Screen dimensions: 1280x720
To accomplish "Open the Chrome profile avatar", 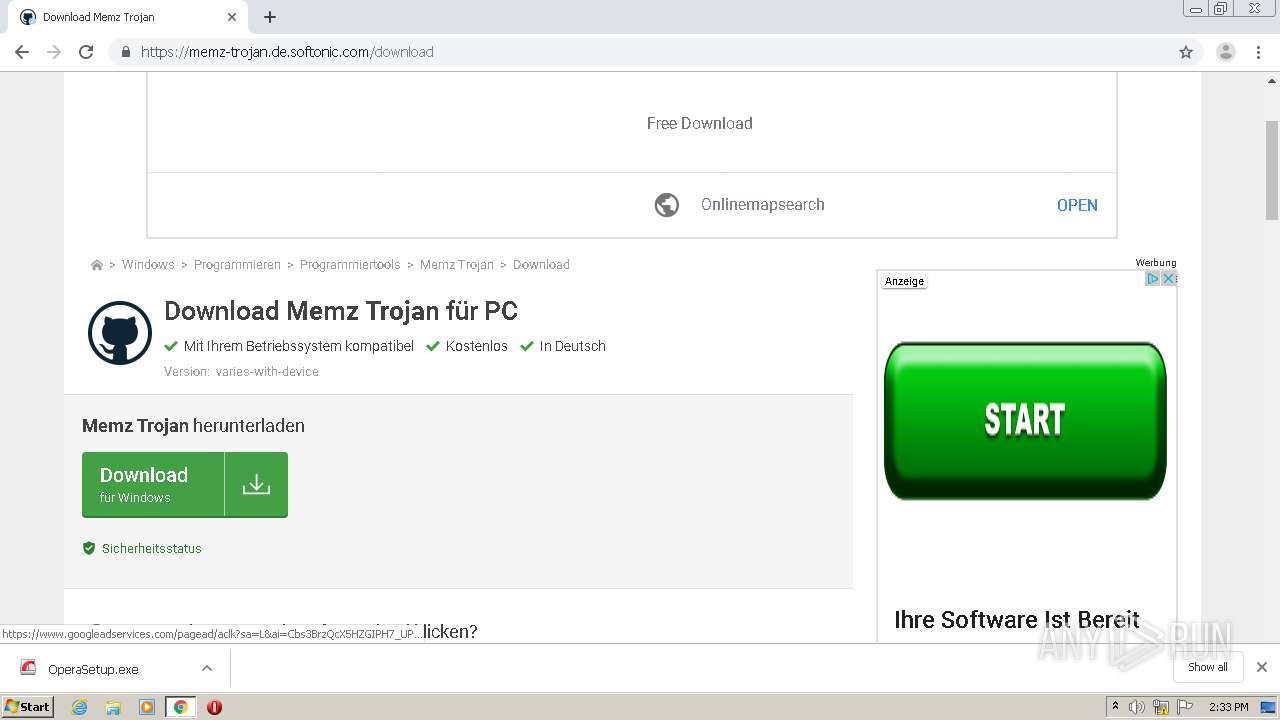I will click(1226, 52).
